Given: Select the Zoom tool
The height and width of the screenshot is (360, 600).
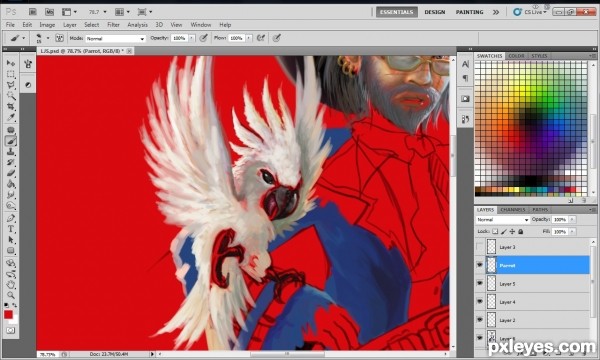Looking at the screenshot, I should click(x=11, y=295).
